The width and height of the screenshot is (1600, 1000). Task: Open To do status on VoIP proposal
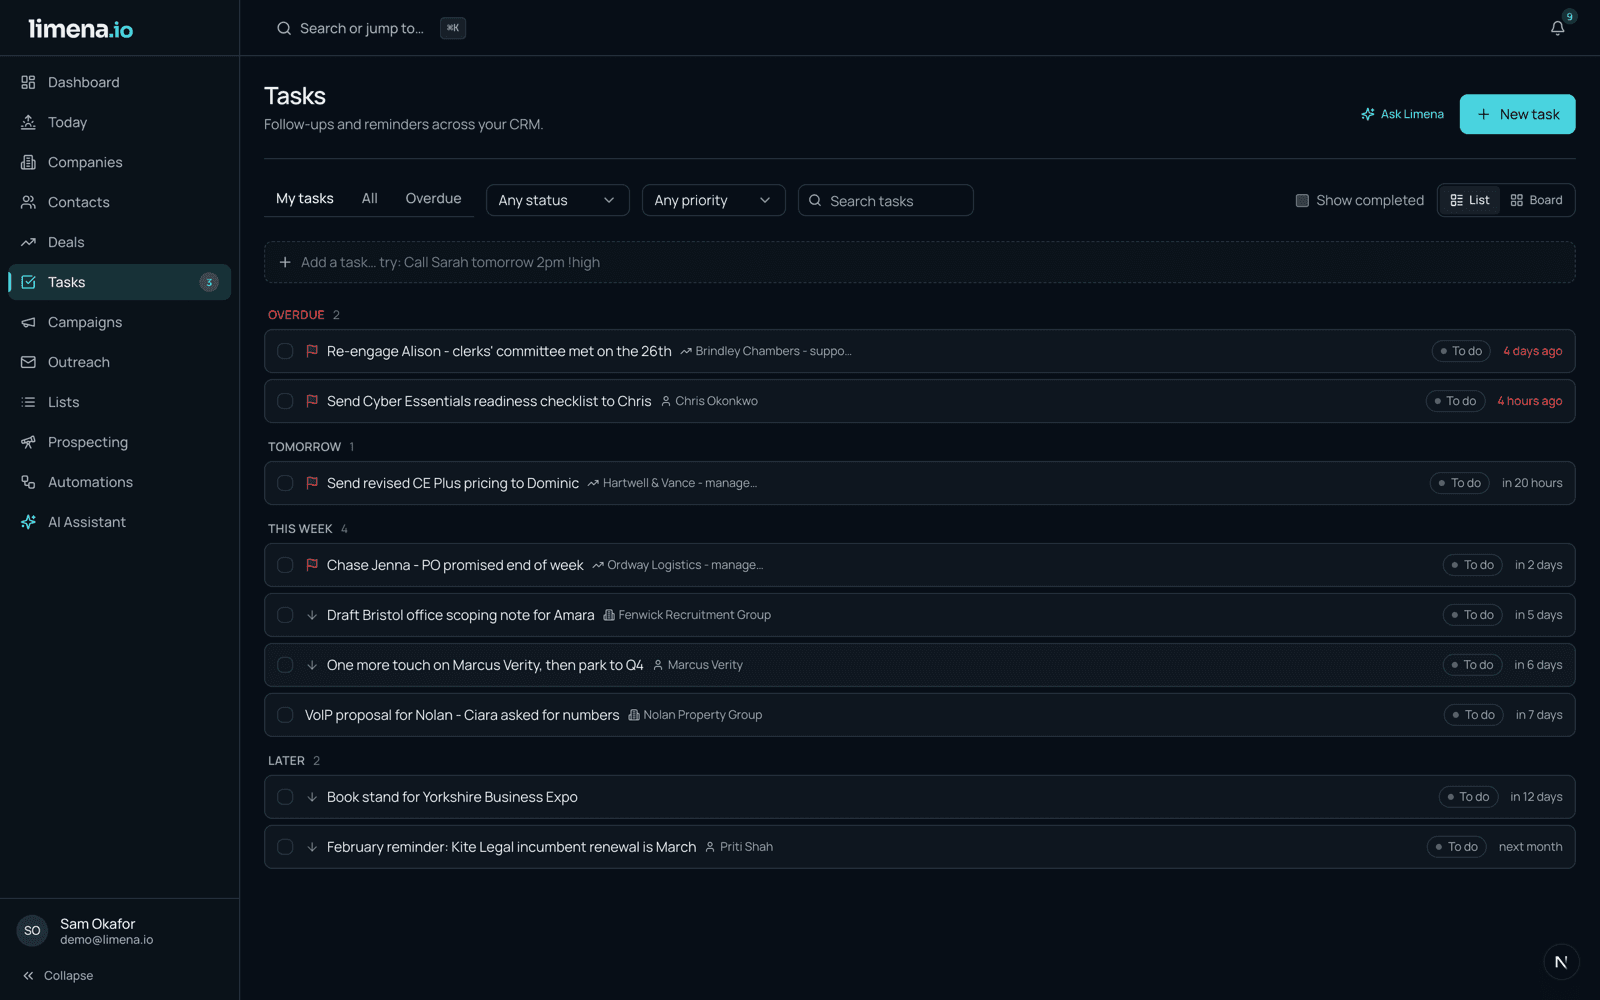[1473, 715]
